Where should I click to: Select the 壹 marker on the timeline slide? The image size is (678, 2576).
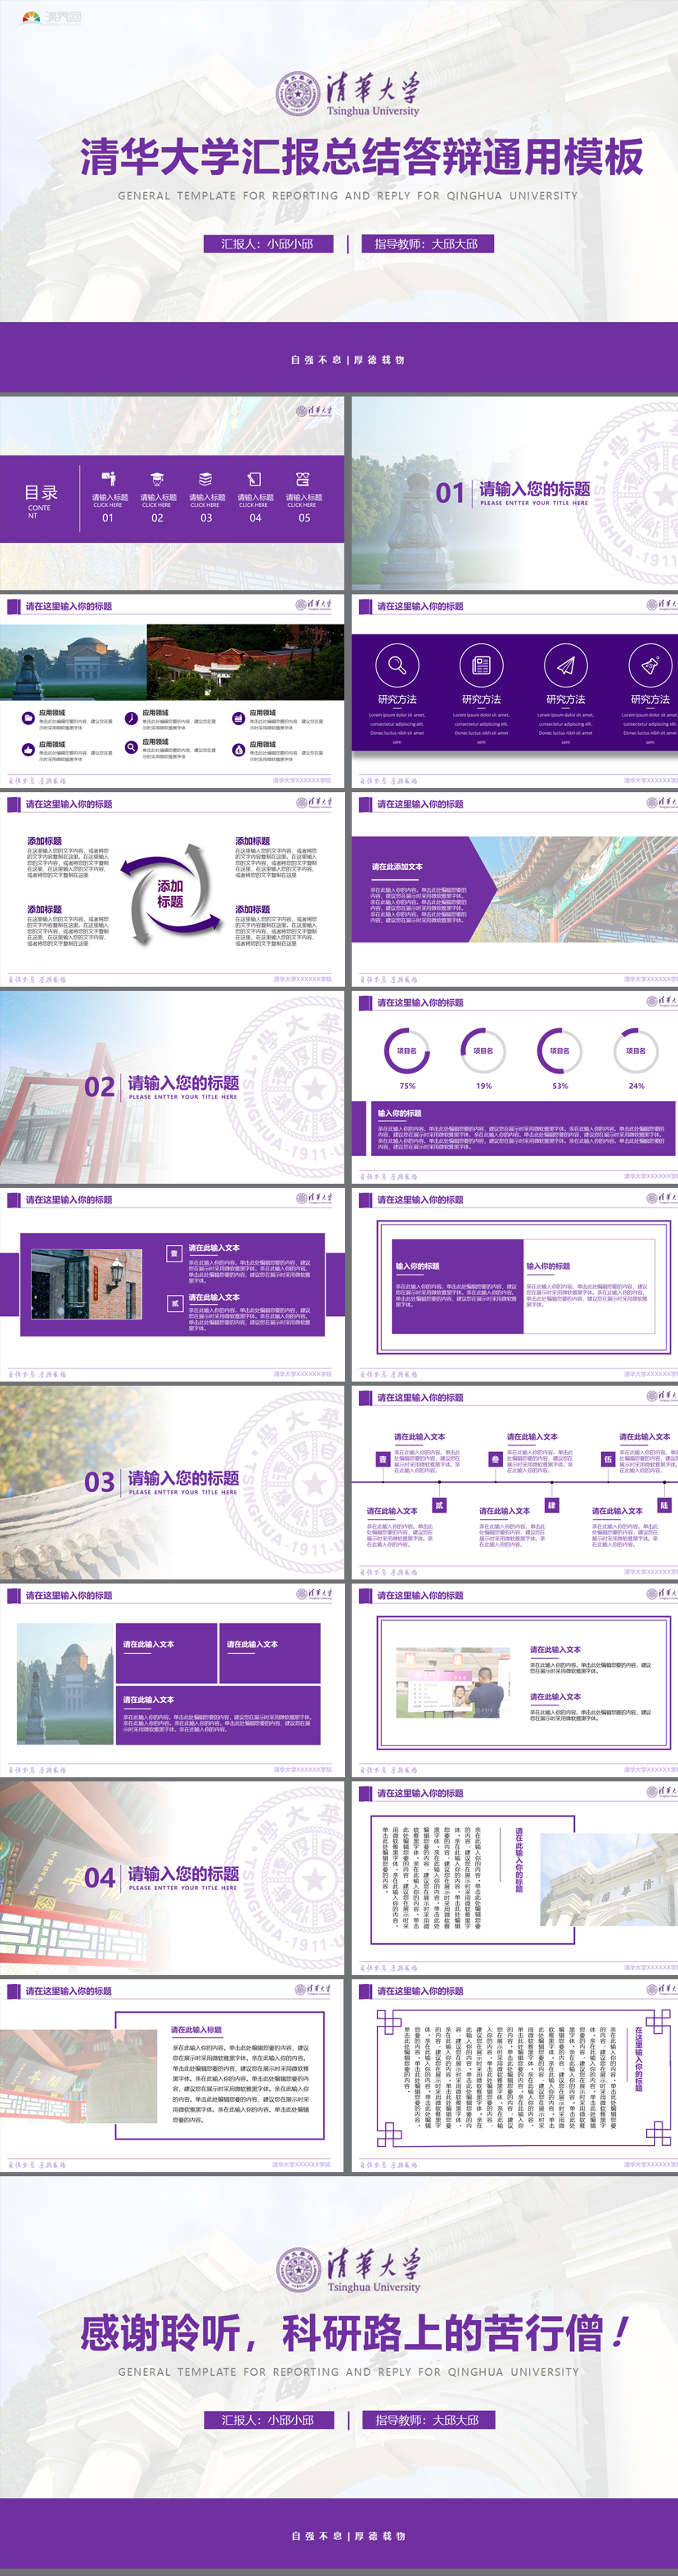pyautogui.click(x=383, y=1459)
